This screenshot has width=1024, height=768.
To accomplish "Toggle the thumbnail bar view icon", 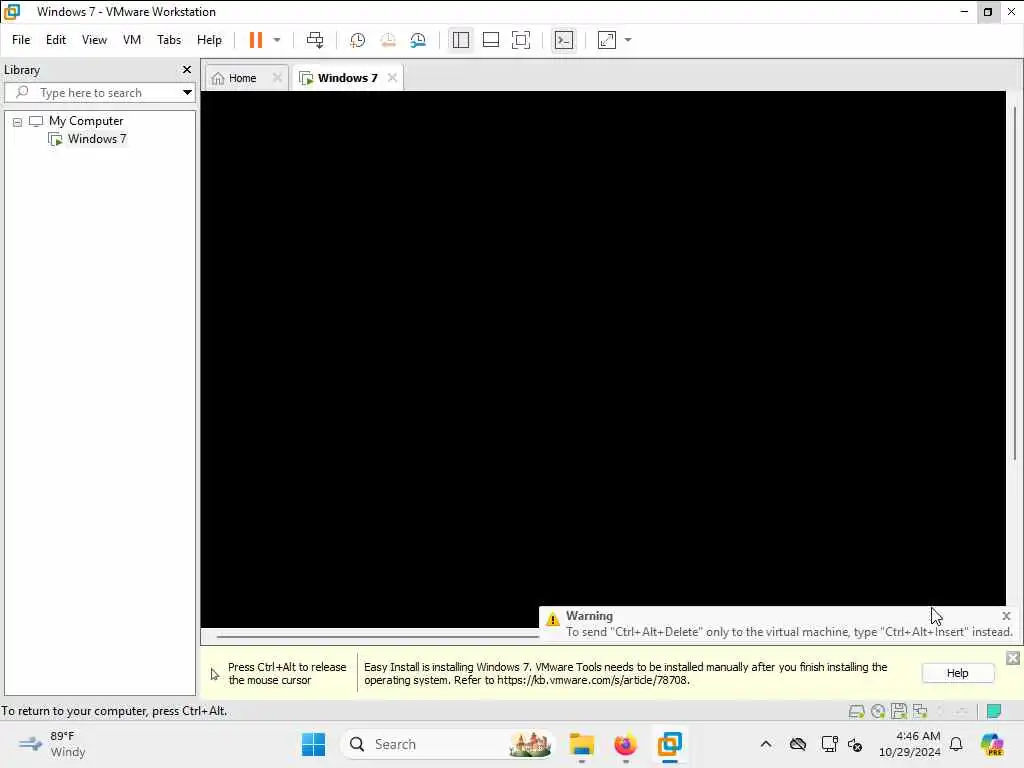I will 490,40.
